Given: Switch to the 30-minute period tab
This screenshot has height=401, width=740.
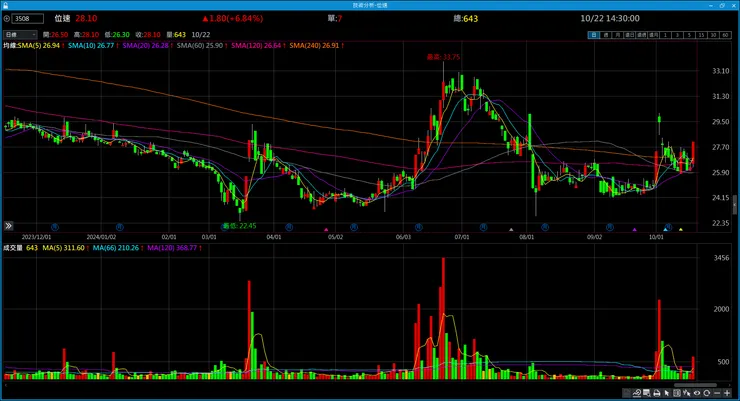Looking at the screenshot, I should click(713, 35).
